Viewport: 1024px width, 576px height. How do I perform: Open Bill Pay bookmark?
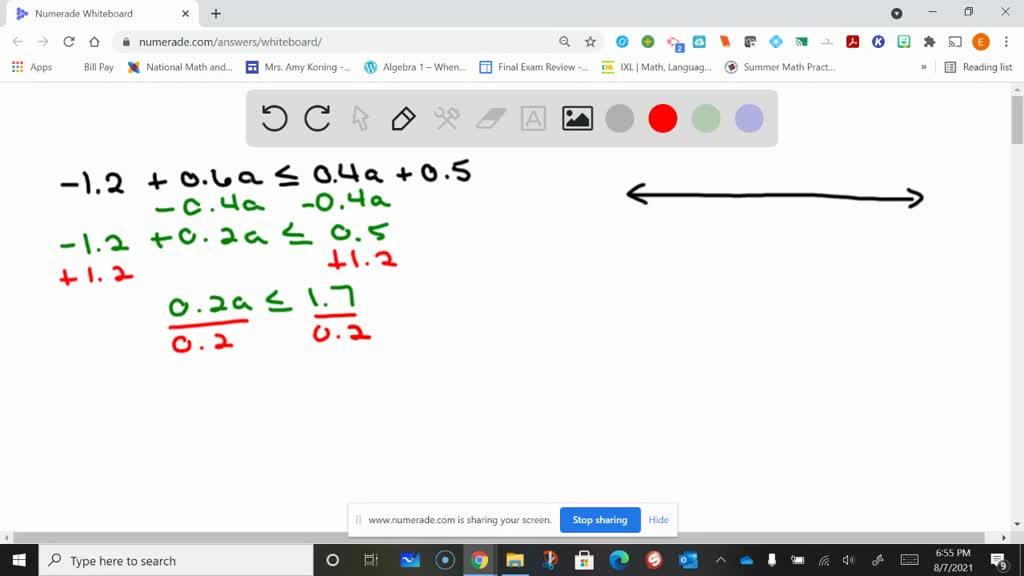point(99,67)
